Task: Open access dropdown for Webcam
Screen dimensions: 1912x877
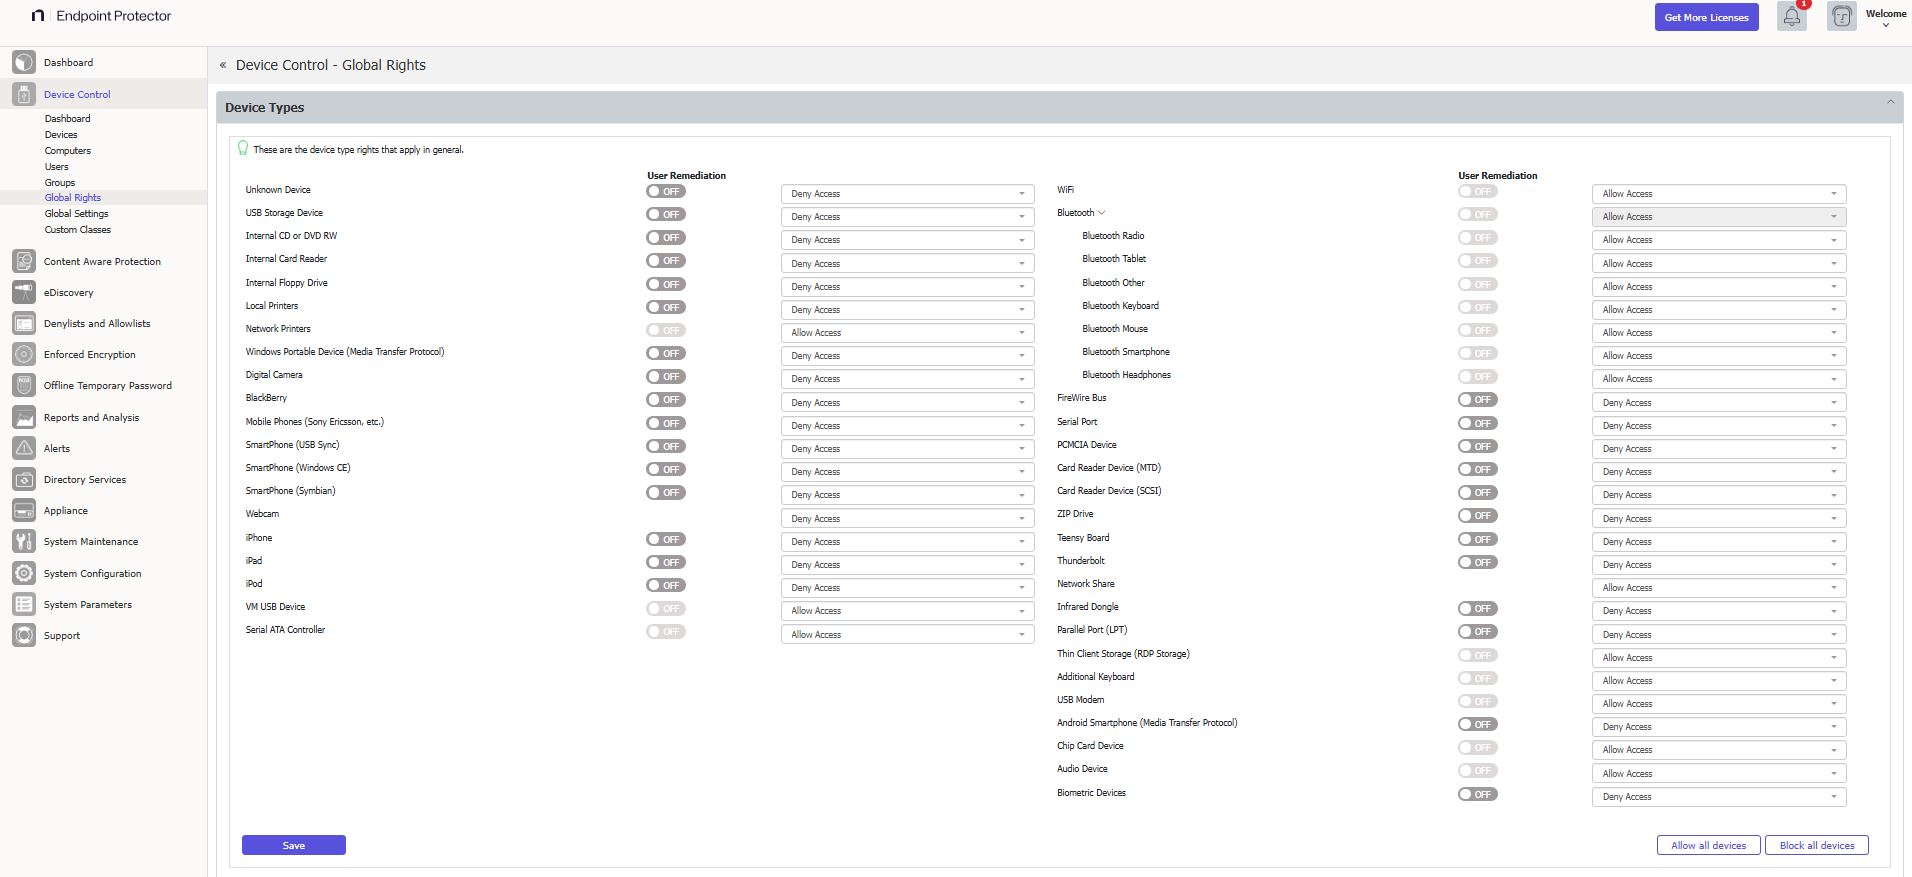Action: click(x=907, y=519)
